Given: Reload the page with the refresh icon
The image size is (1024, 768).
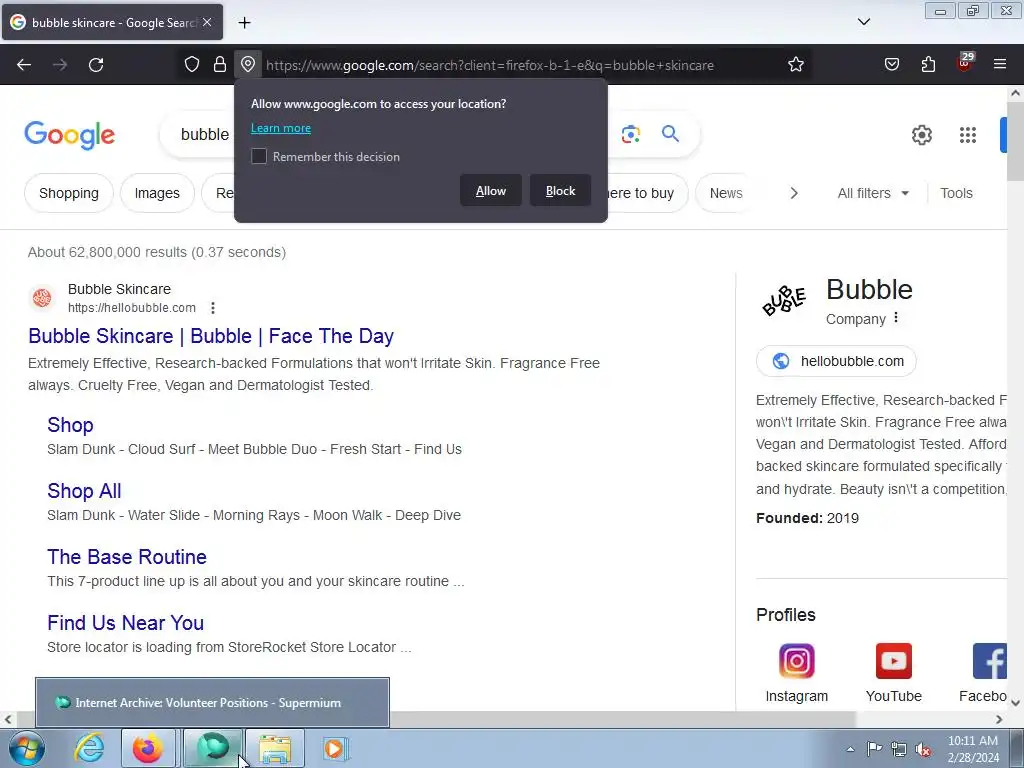Looking at the screenshot, I should tap(96, 65).
